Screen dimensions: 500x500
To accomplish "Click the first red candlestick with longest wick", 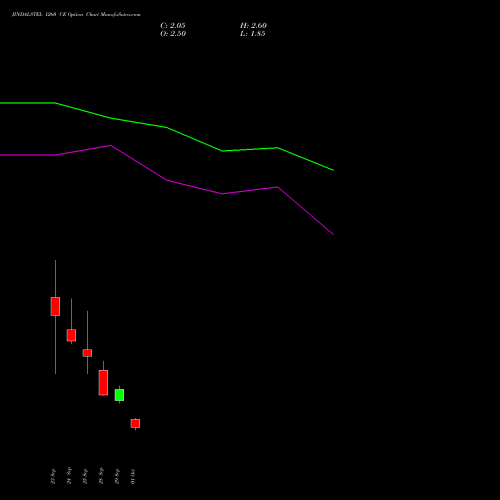I will [x=55, y=306].
